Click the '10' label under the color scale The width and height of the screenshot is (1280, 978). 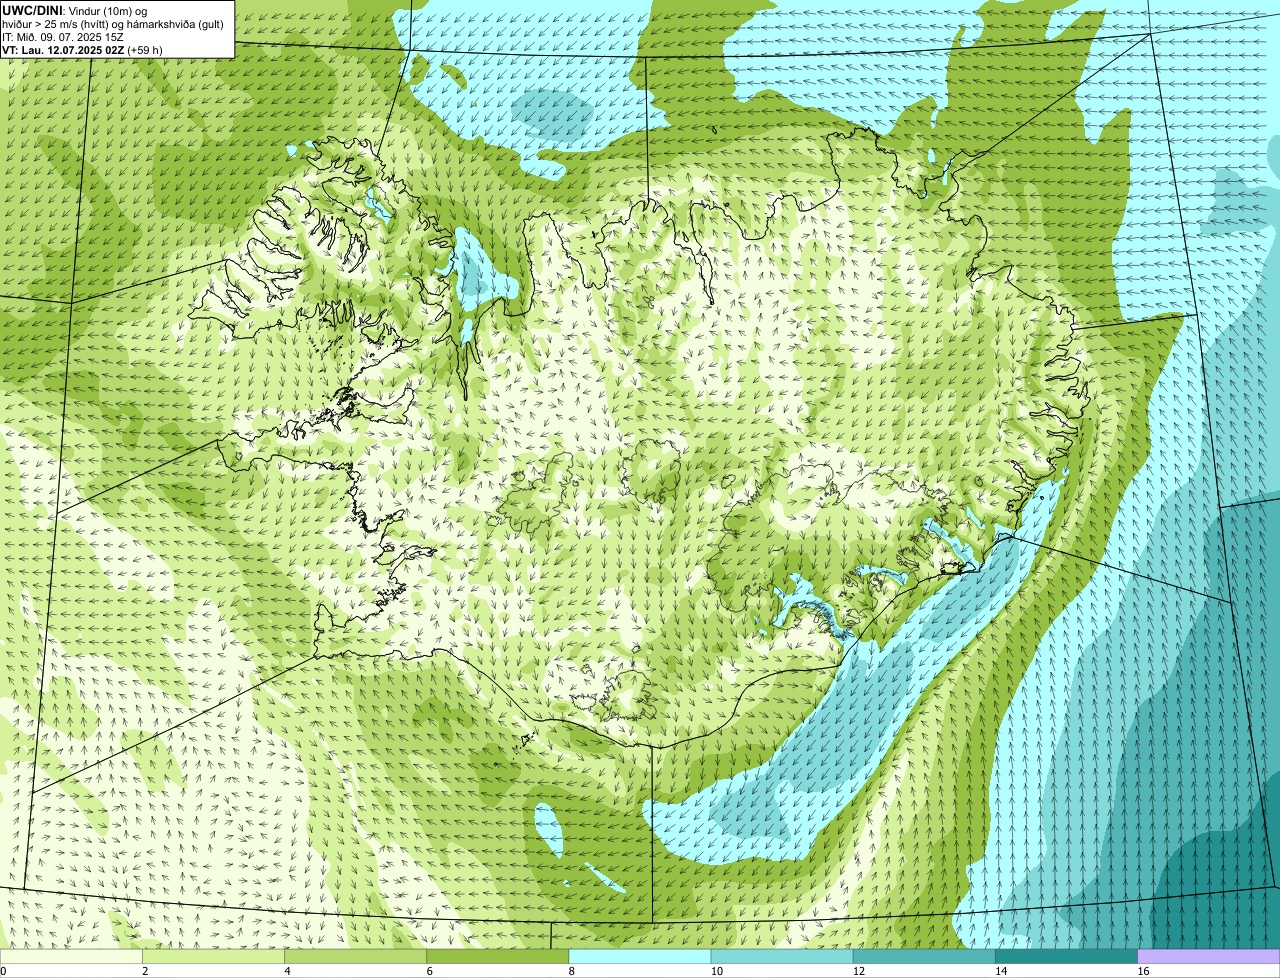[x=716, y=971]
